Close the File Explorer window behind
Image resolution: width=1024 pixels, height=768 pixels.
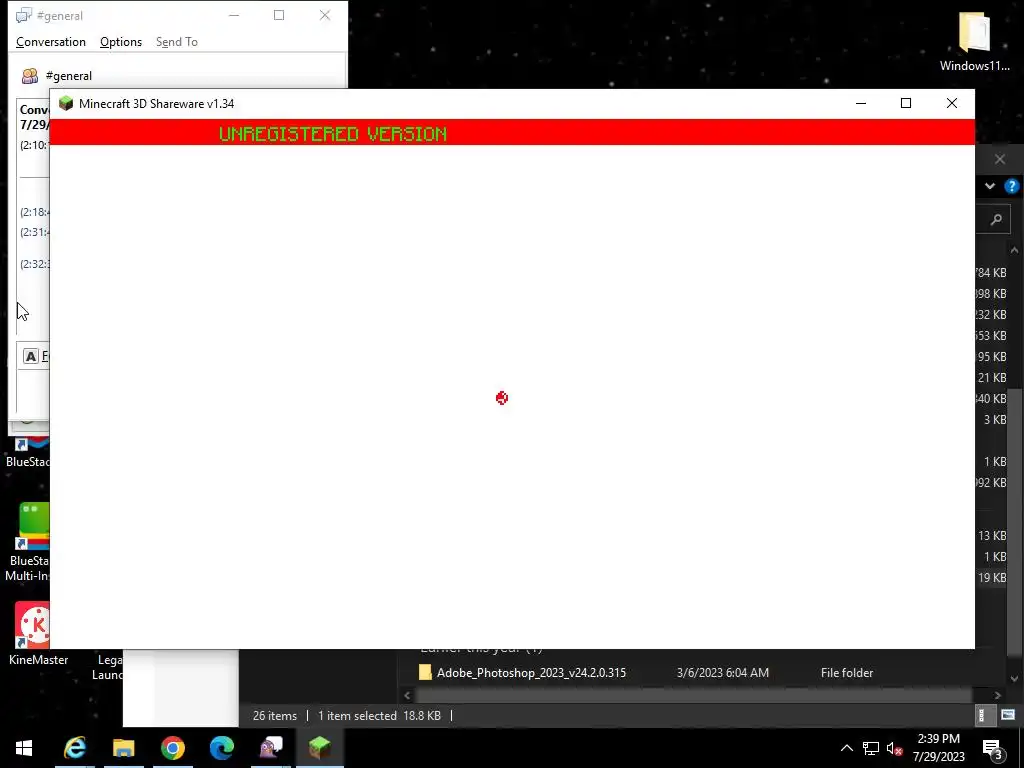(999, 159)
